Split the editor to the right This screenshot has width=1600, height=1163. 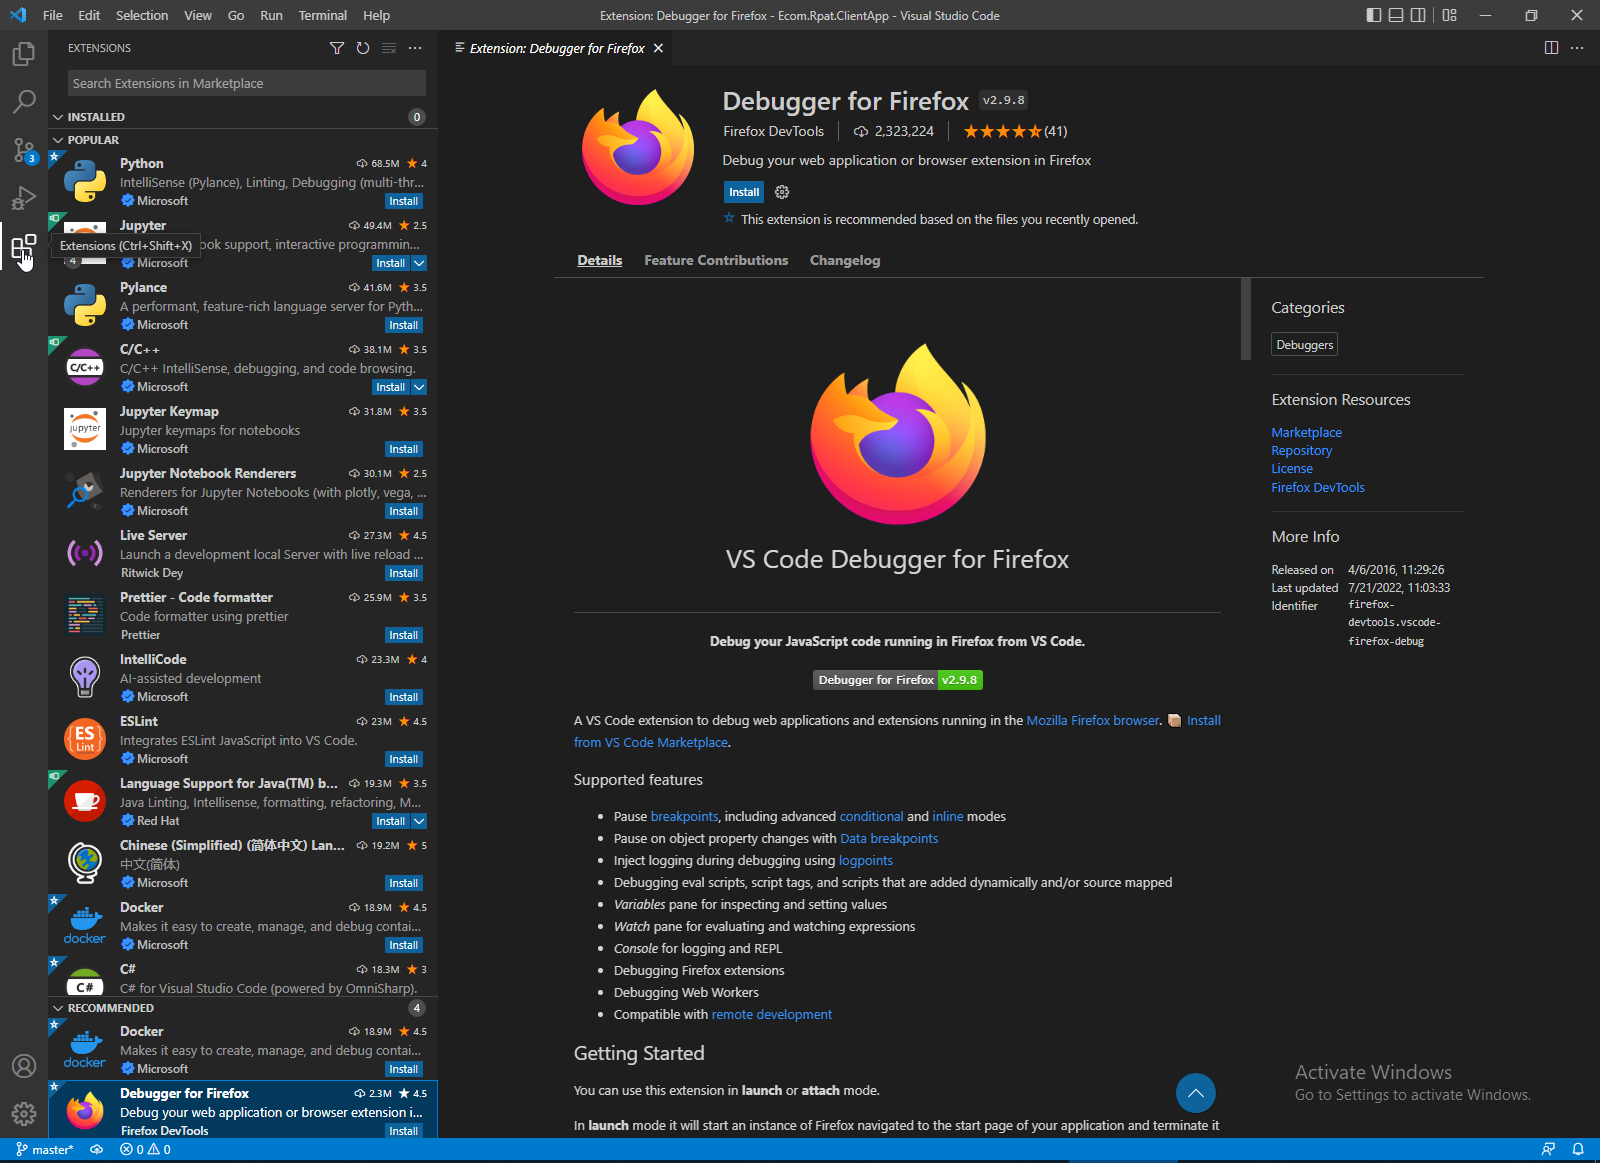1551,48
